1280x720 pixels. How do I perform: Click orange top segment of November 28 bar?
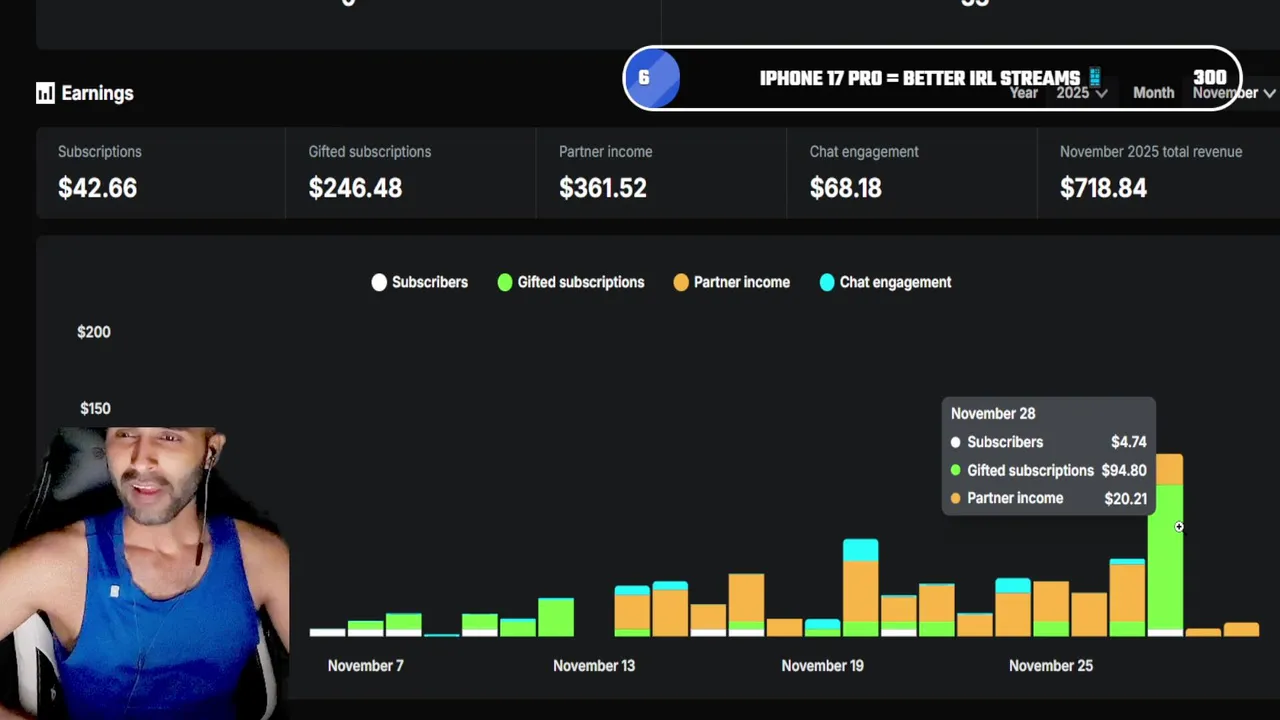pos(1169,470)
